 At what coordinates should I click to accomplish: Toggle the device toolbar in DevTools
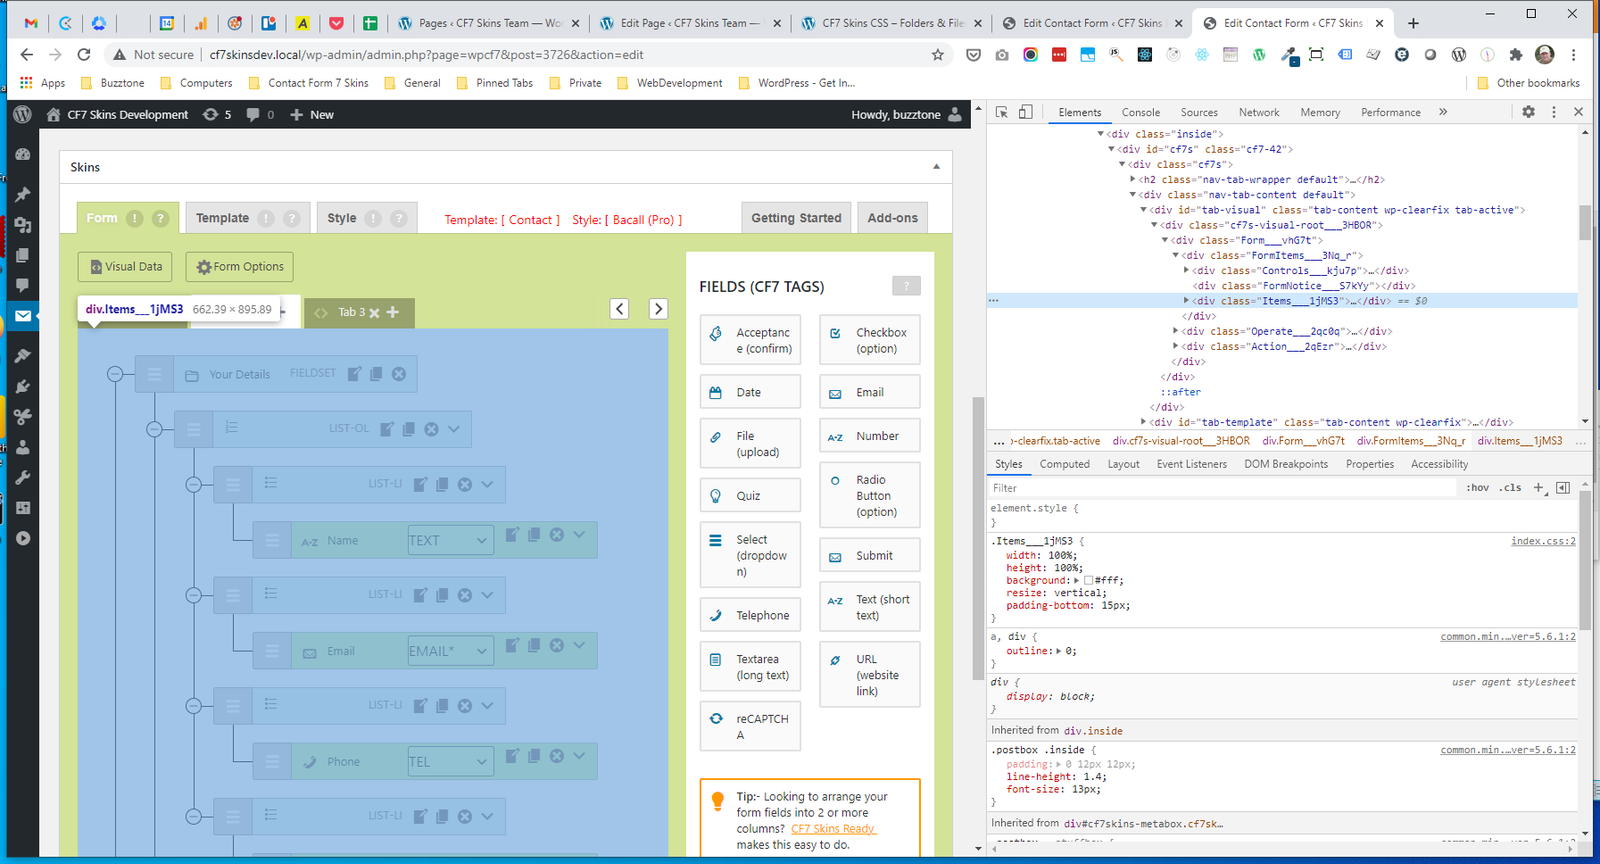coord(1025,112)
